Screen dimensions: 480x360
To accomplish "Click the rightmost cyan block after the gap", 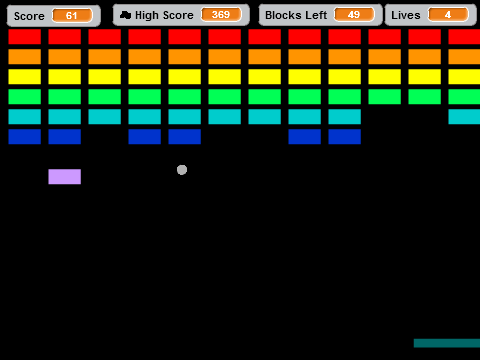I will tap(464, 117).
